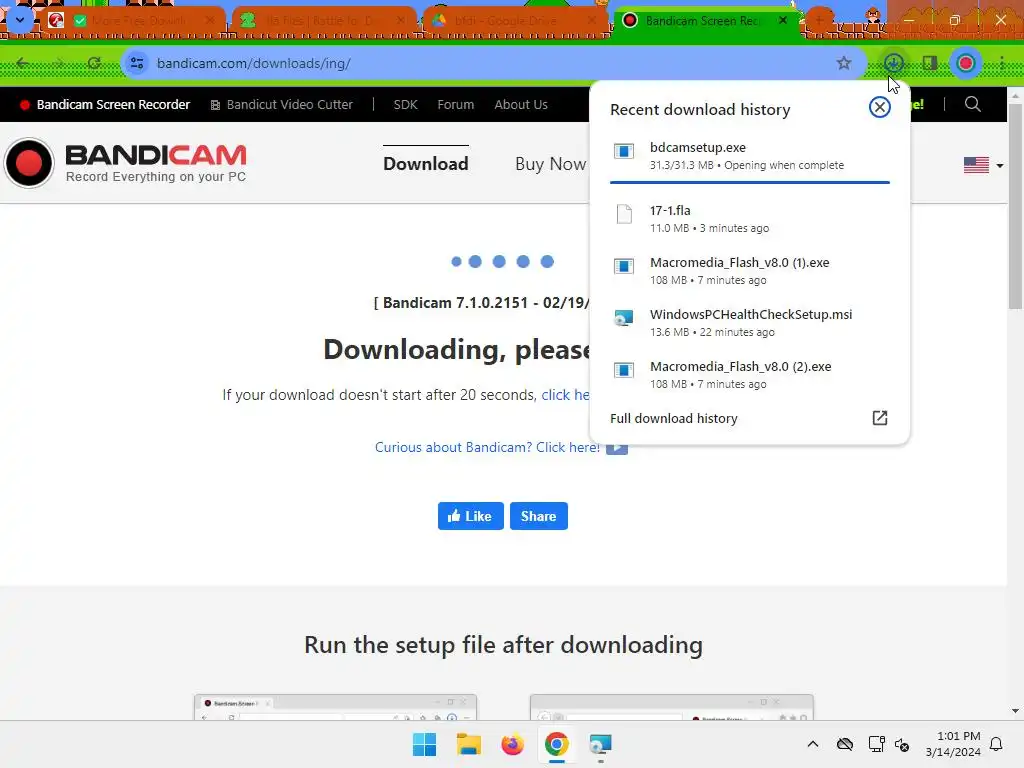The height and width of the screenshot is (768, 1024).
Task: Close the Recent download history popup
Action: [880, 107]
